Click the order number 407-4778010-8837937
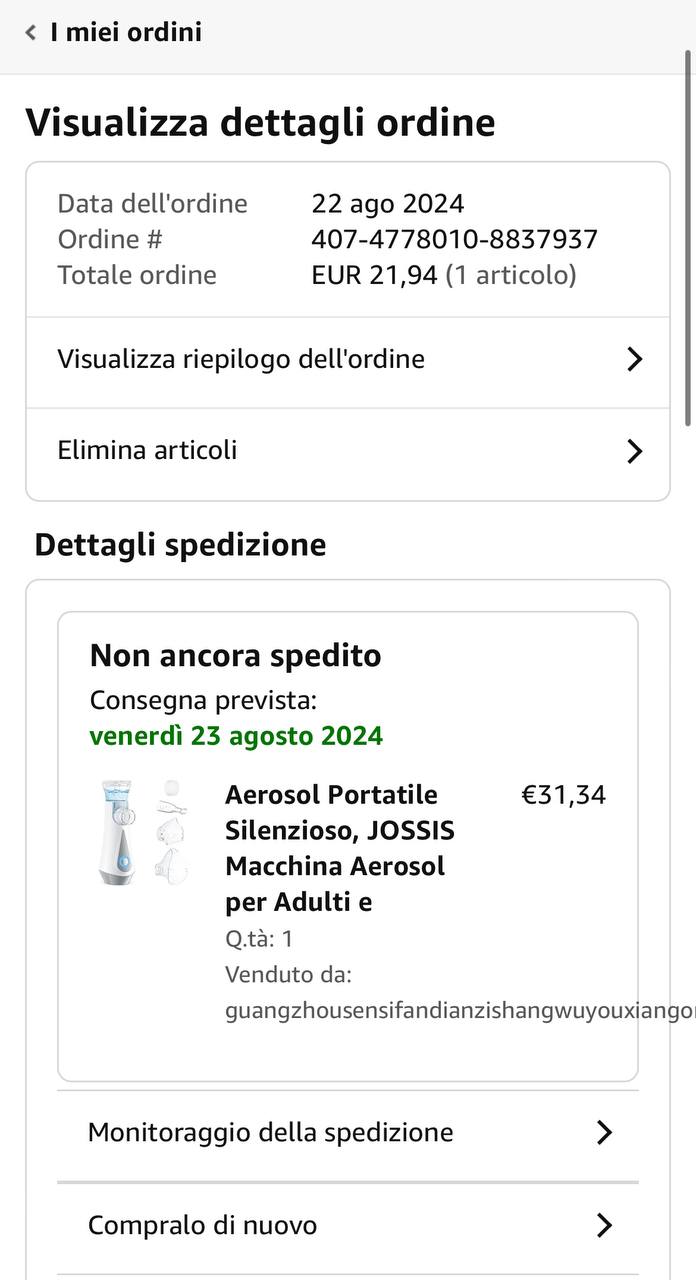This screenshot has height=1280, width=696. [454, 239]
